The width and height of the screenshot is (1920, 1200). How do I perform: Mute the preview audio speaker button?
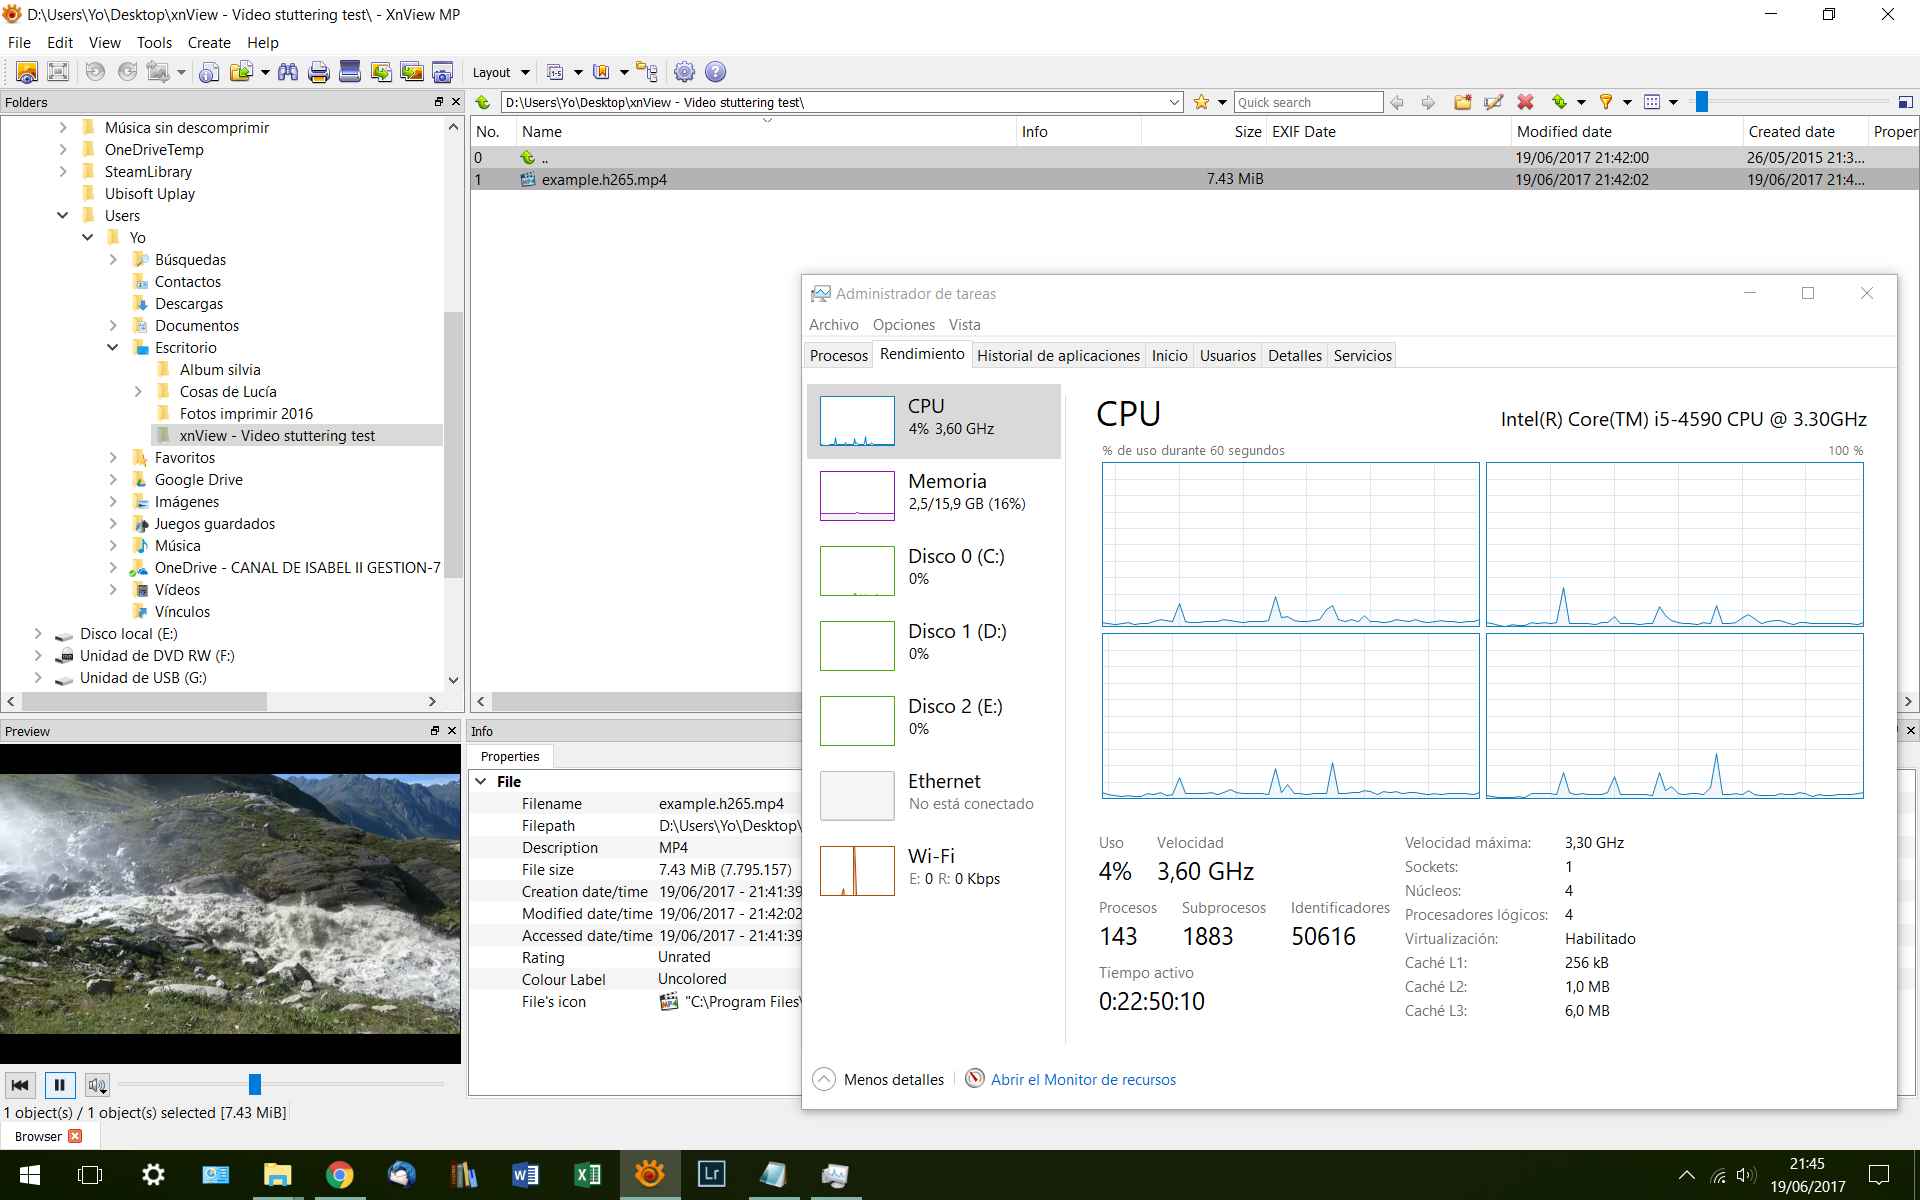[97, 1085]
